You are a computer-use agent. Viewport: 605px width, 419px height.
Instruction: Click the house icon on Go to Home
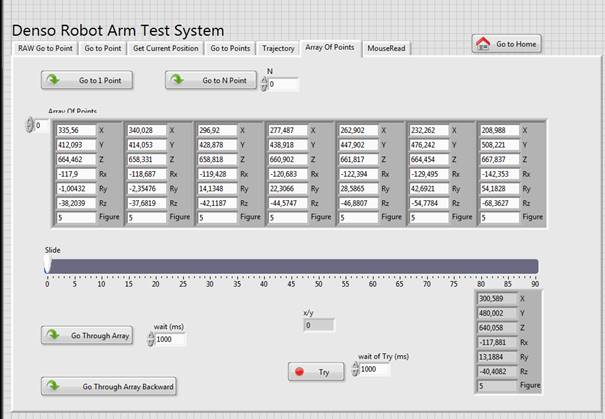483,43
